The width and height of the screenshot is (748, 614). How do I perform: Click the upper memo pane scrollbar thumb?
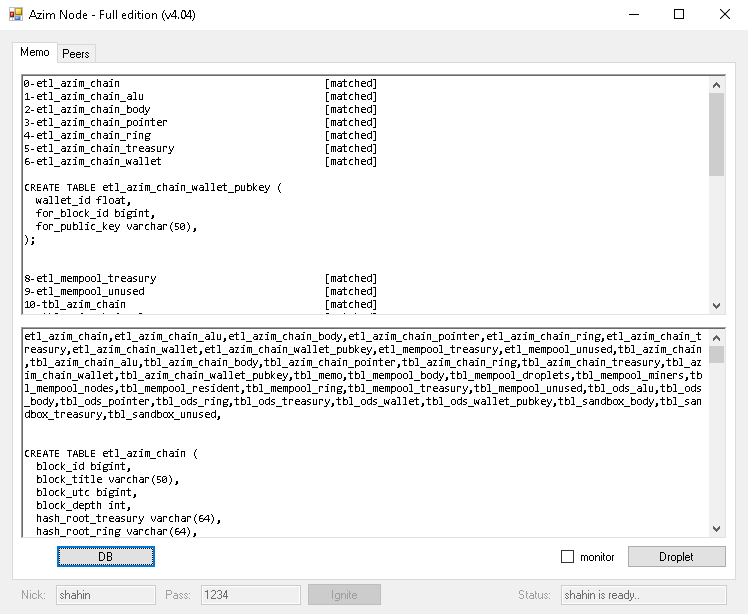click(716, 135)
